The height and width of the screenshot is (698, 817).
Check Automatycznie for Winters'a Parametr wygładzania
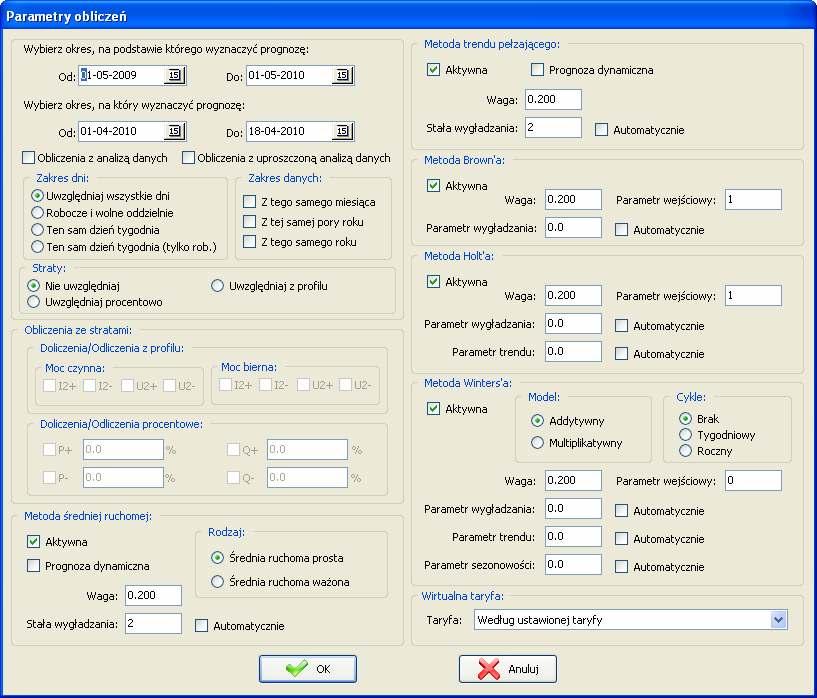pos(621,510)
